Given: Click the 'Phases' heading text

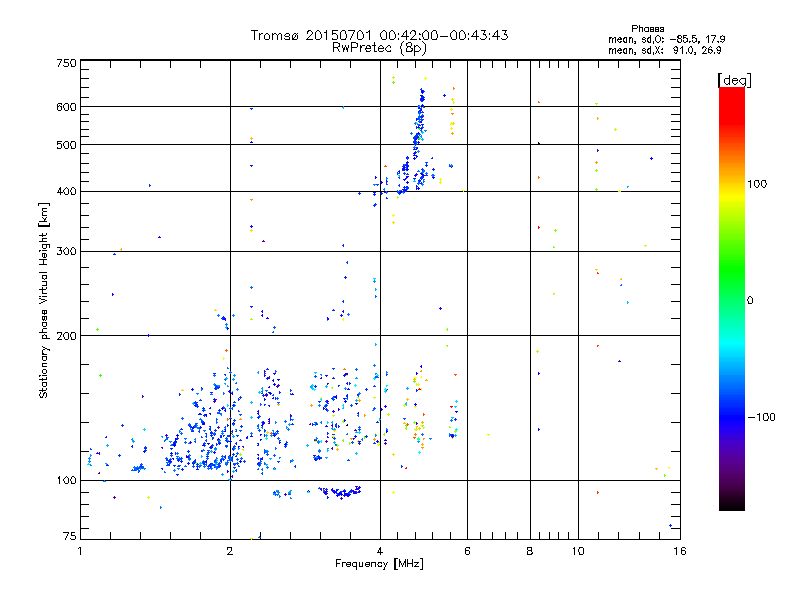Looking at the screenshot, I should pyautogui.click(x=647, y=29).
